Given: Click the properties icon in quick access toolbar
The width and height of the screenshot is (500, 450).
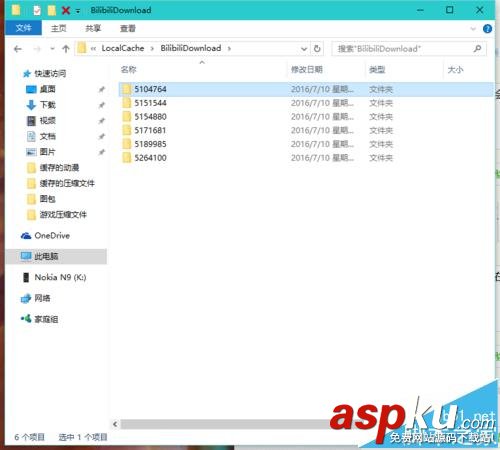Looking at the screenshot, I should [37, 10].
